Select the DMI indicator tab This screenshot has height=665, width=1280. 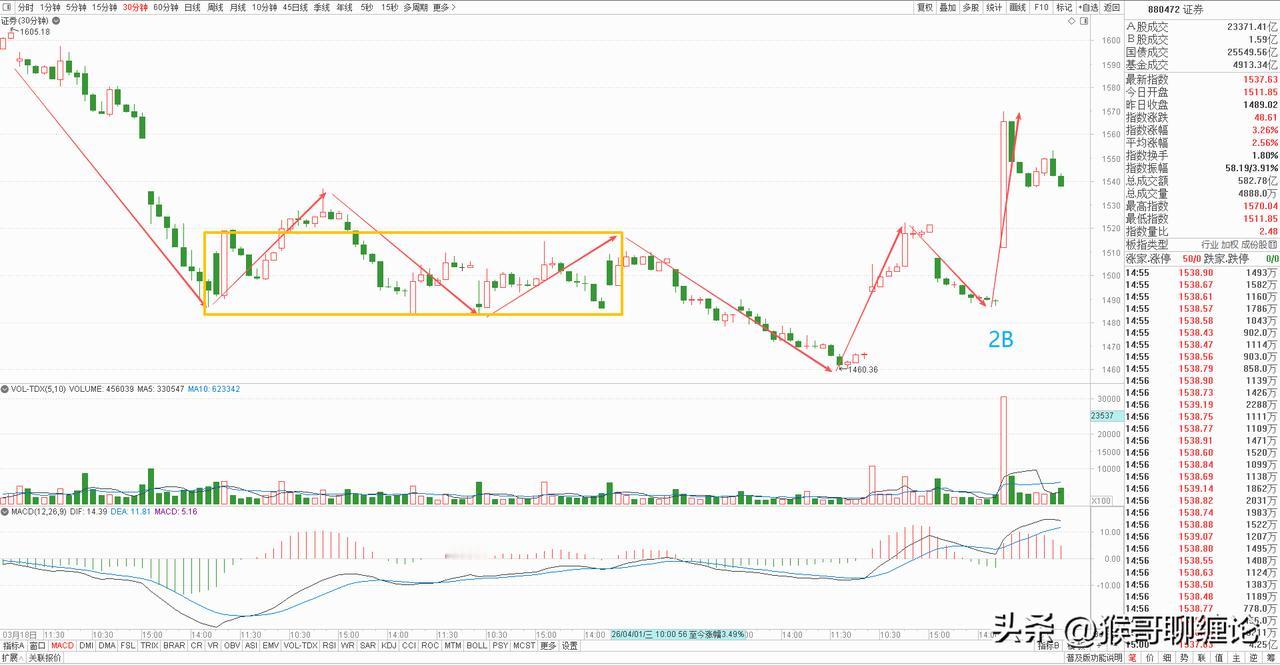[x=86, y=646]
